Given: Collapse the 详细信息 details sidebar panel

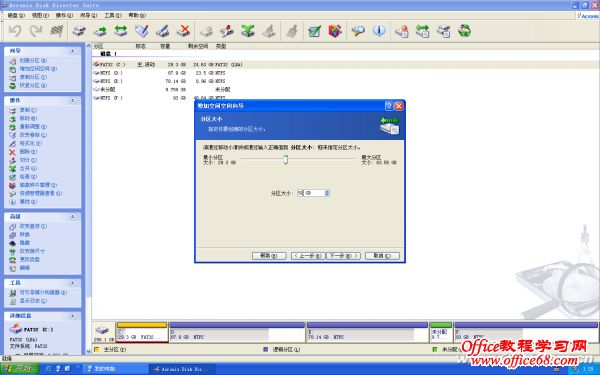Looking at the screenshot, I should [72, 316].
